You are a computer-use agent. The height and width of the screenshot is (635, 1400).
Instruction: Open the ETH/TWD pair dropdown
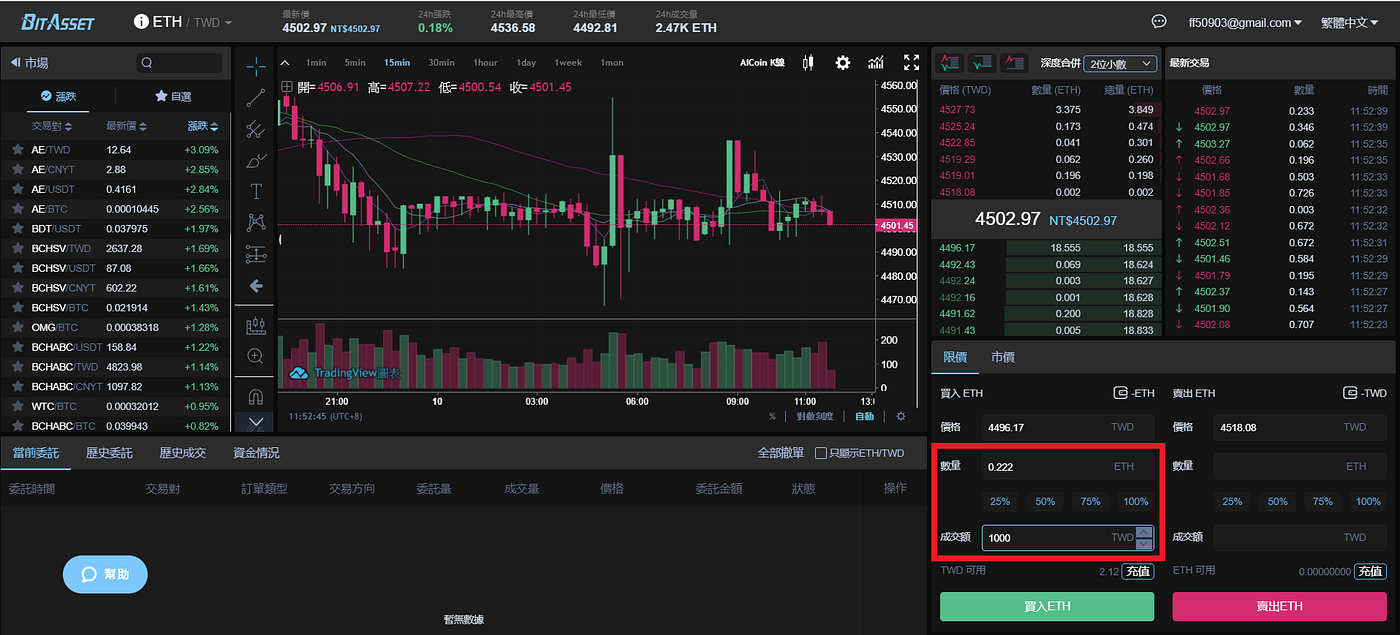tap(192, 21)
